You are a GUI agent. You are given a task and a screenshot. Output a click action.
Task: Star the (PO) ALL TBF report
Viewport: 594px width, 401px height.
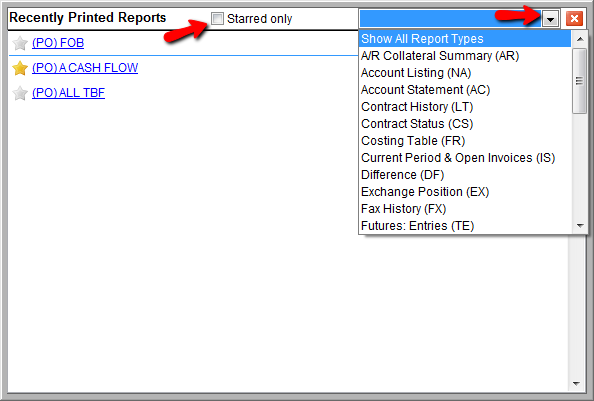tap(20, 93)
